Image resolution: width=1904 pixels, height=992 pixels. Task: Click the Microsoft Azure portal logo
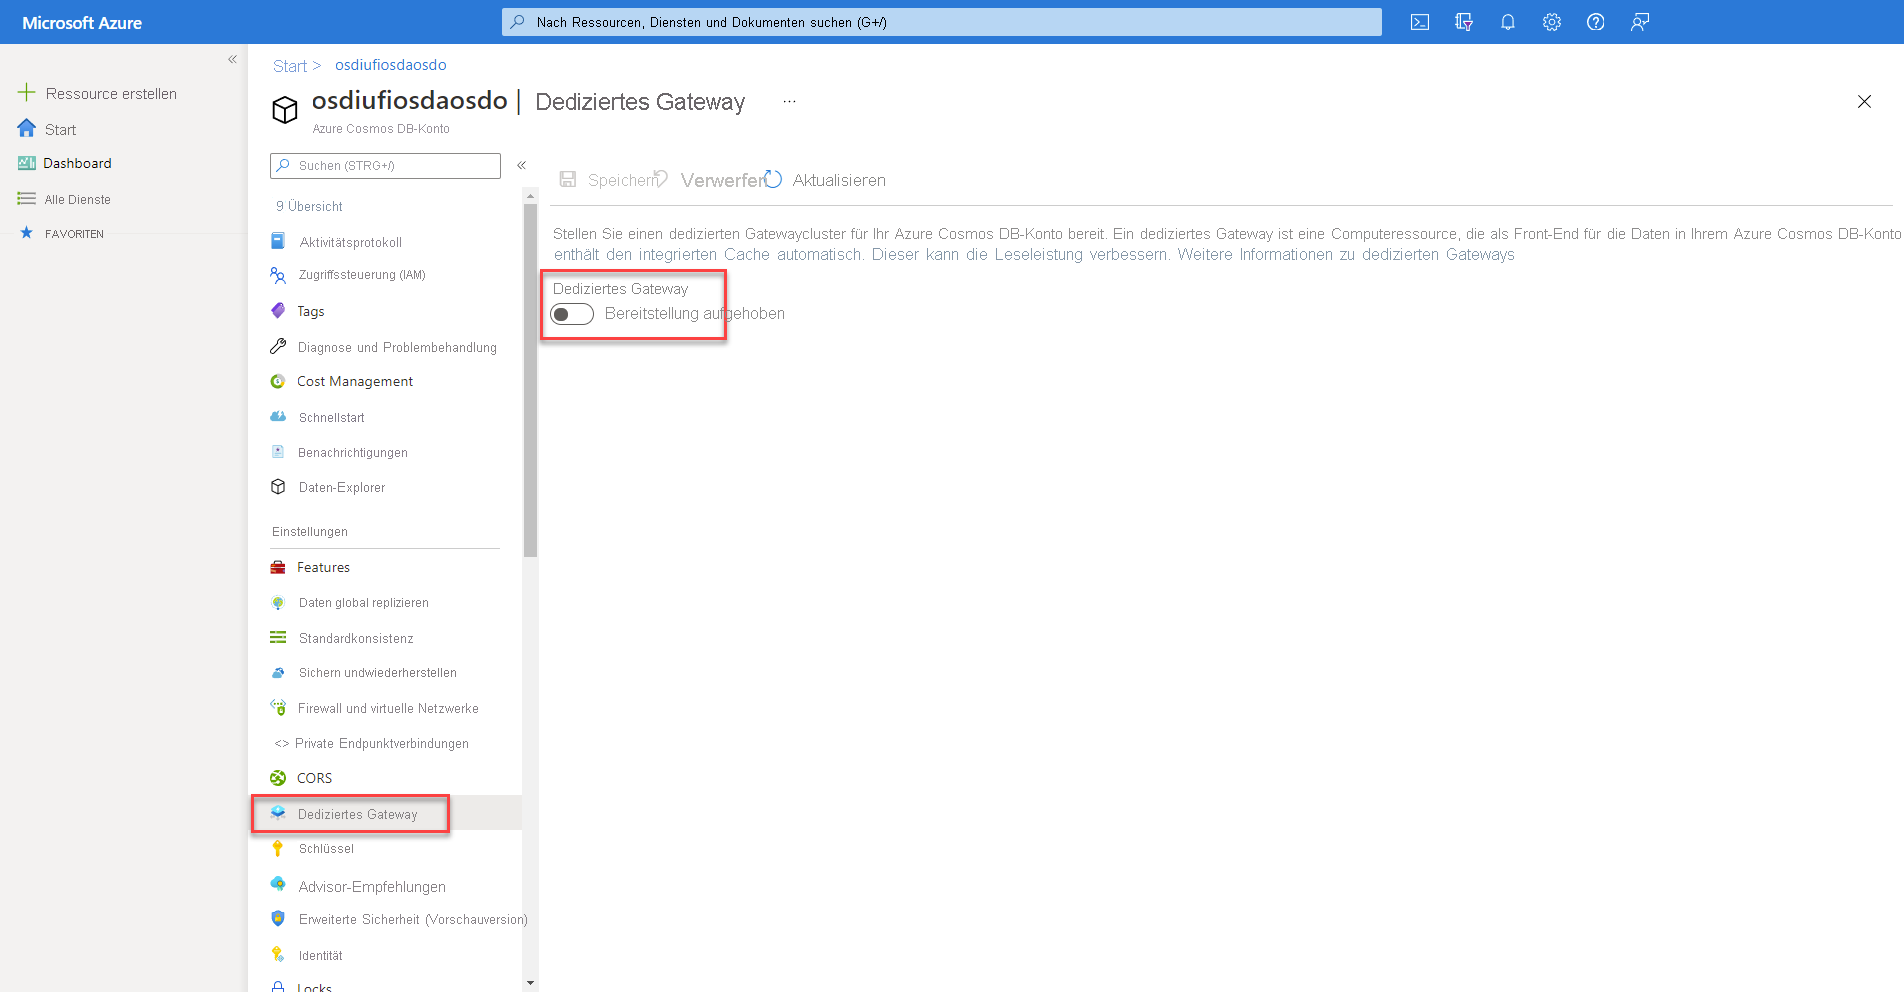(82, 23)
